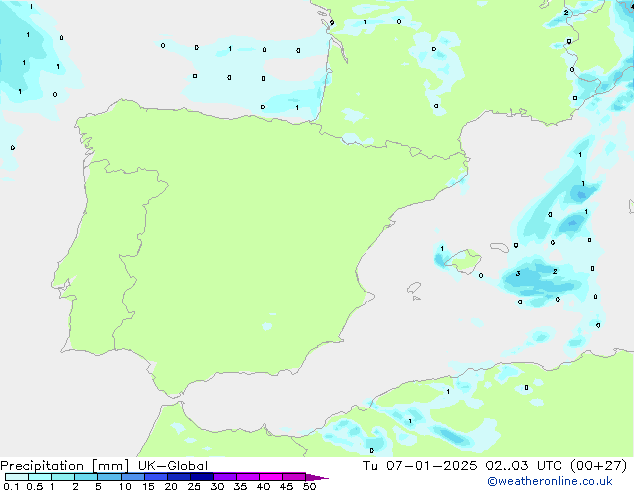Click the 15–20 mm legend color box

(156, 477)
